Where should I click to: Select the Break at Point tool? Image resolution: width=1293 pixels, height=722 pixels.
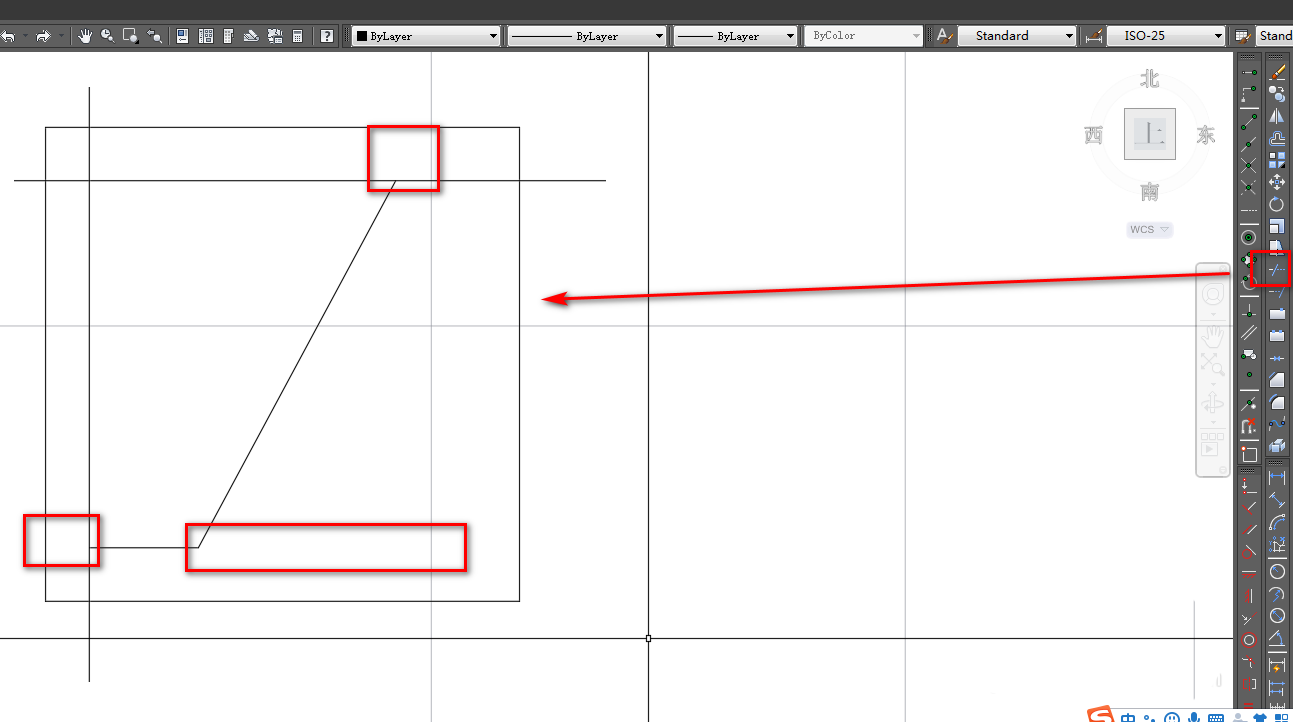coord(1277,314)
